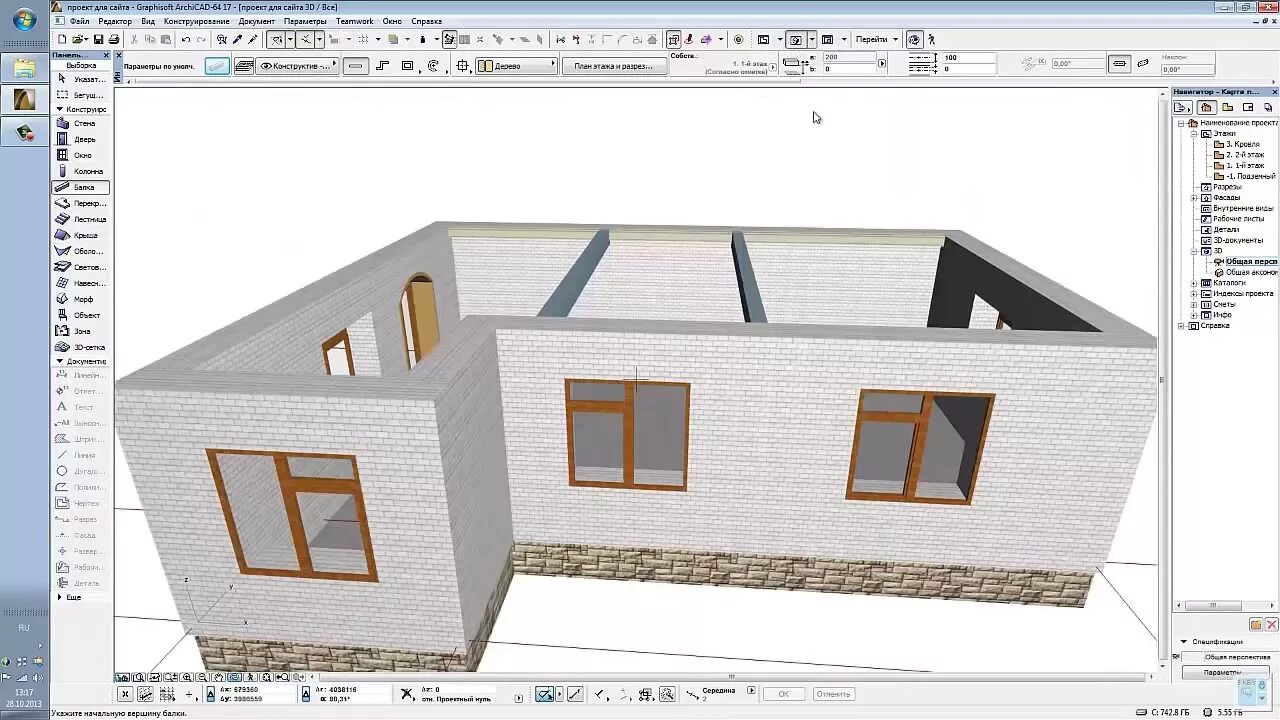
Task: Open the Конструктив layer dropdown
Action: tap(298, 66)
